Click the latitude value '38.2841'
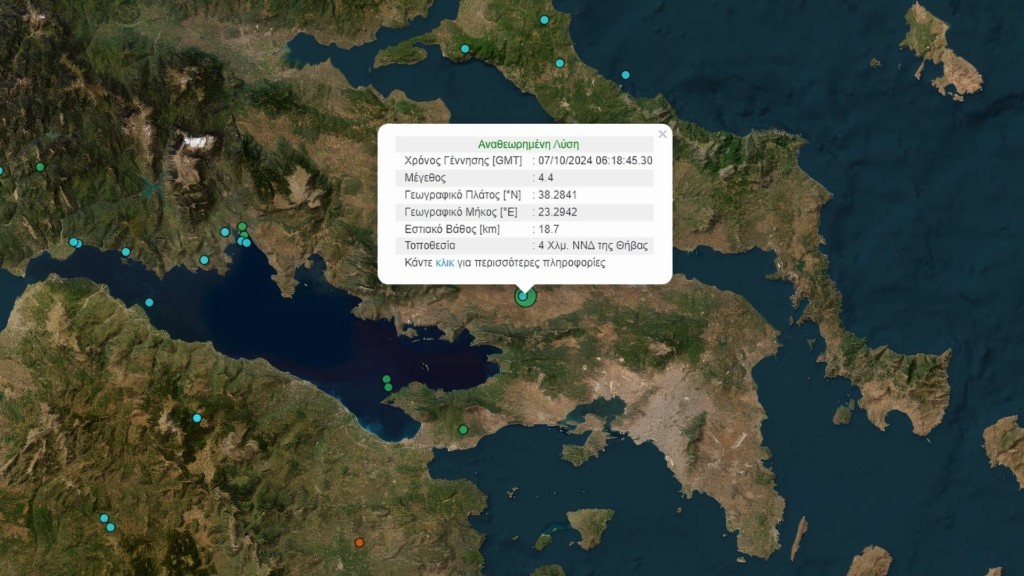 pos(557,195)
